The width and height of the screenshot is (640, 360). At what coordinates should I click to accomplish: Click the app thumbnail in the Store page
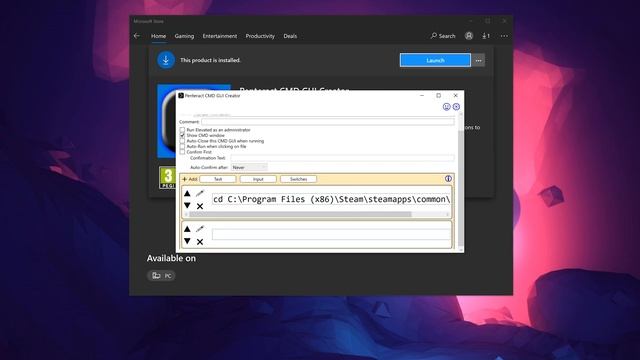tap(167, 121)
